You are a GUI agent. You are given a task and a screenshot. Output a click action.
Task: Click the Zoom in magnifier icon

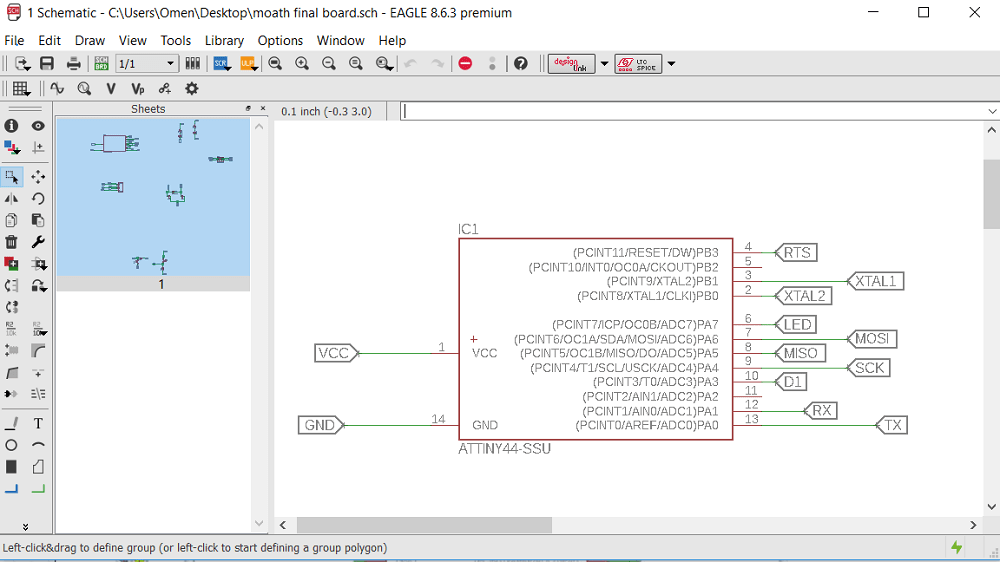point(302,64)
